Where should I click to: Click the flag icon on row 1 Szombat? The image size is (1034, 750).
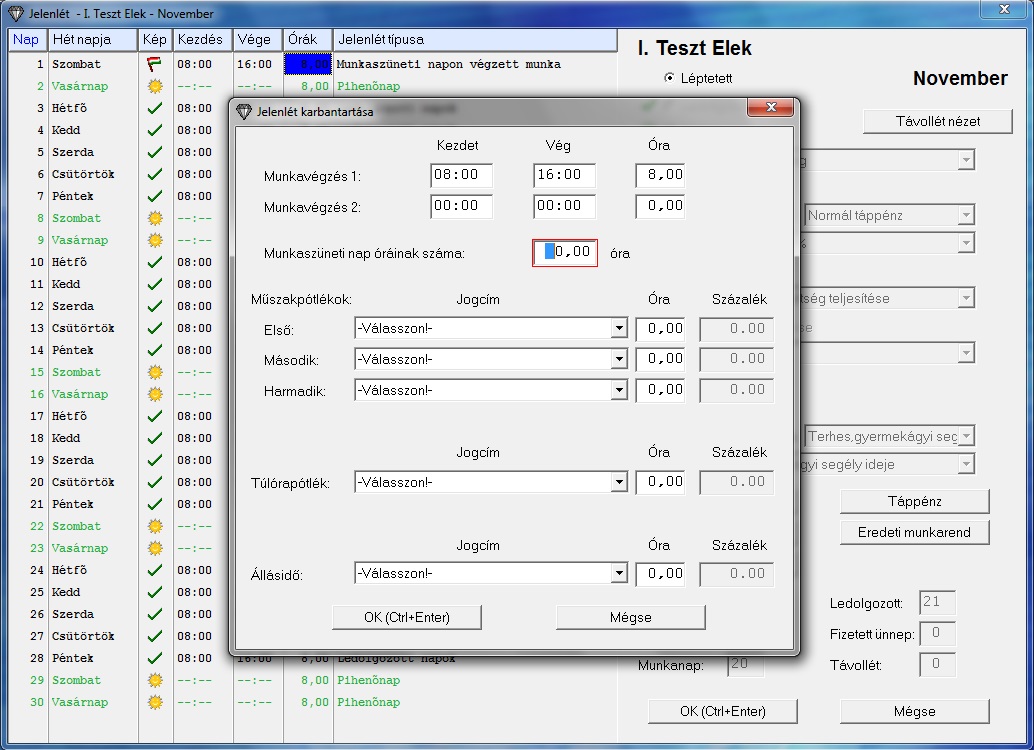[x=154, y=64]
